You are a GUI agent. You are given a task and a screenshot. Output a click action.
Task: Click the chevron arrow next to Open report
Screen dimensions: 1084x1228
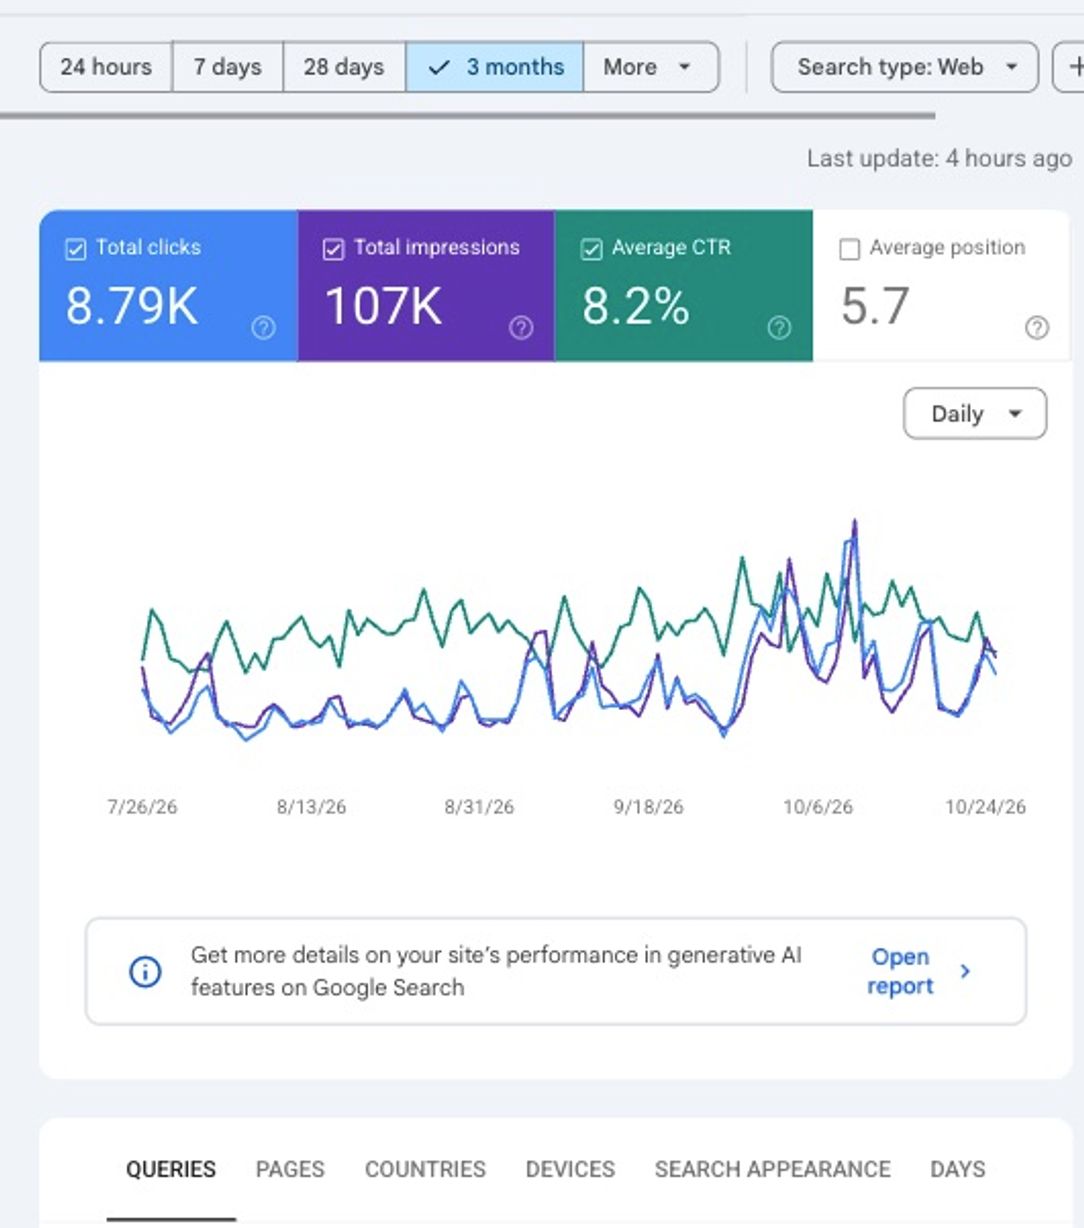[x=965, y=971]
